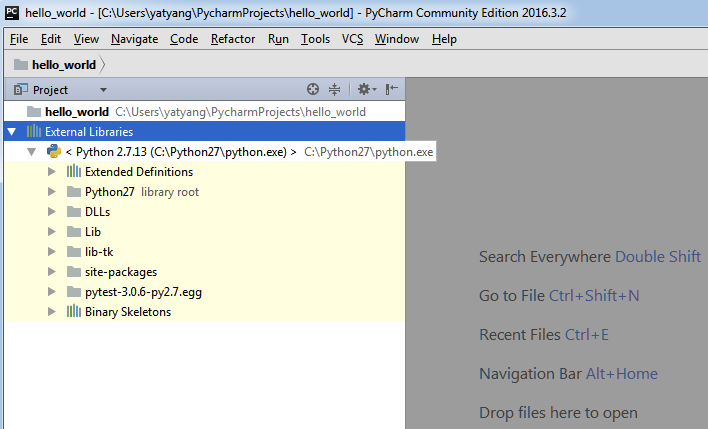
Task: Click the site-packages folder icon
Action: (x=74, y=271)
